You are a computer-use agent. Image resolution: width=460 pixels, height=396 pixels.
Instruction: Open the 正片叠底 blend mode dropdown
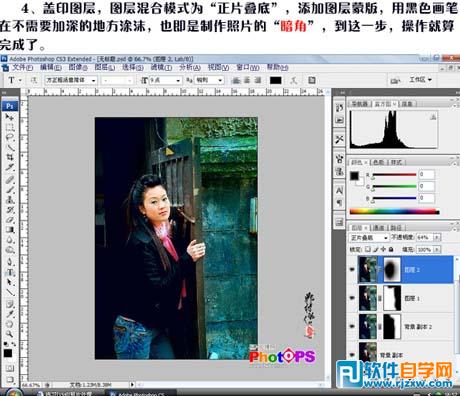pyautogui.click(x=369, y=238)
